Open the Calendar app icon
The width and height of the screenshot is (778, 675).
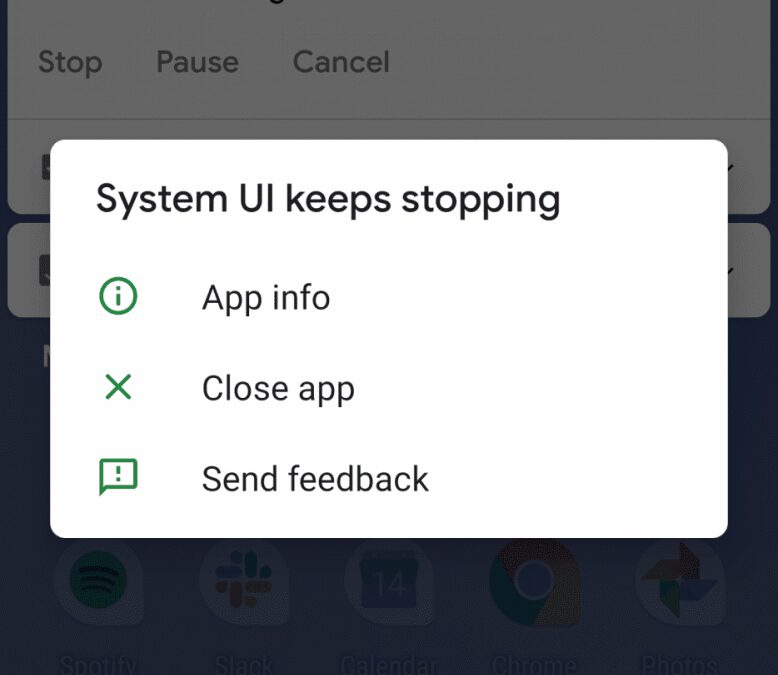point(389,579)
